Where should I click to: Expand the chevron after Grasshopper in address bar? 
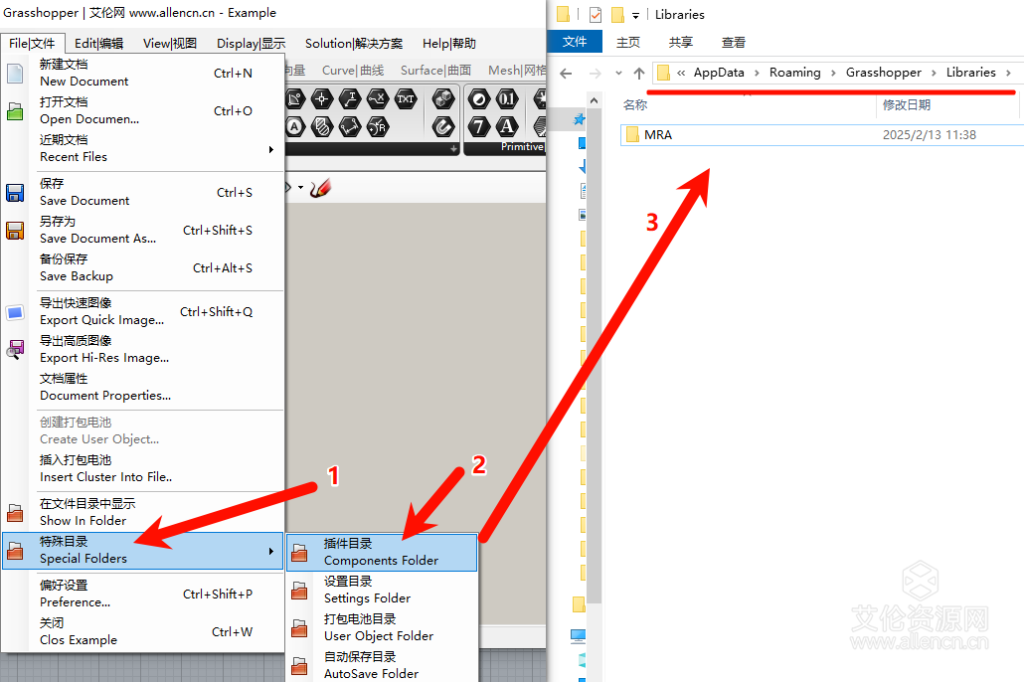pyautogui.click(x=934, y=73)
